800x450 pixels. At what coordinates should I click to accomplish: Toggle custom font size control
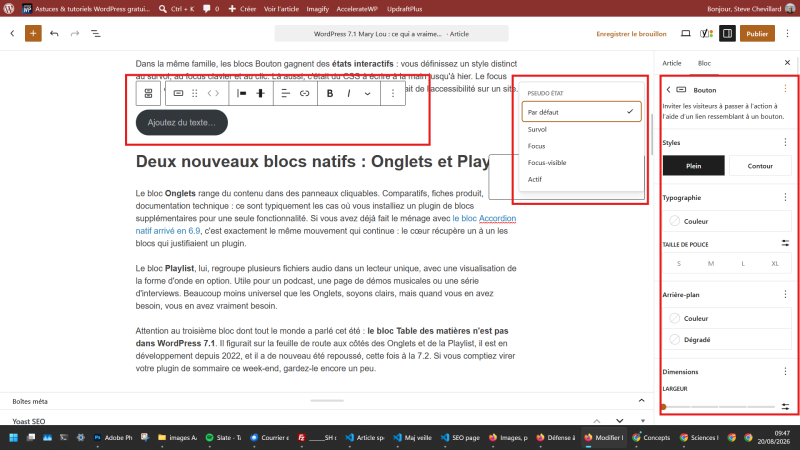(x=785, y=243)
